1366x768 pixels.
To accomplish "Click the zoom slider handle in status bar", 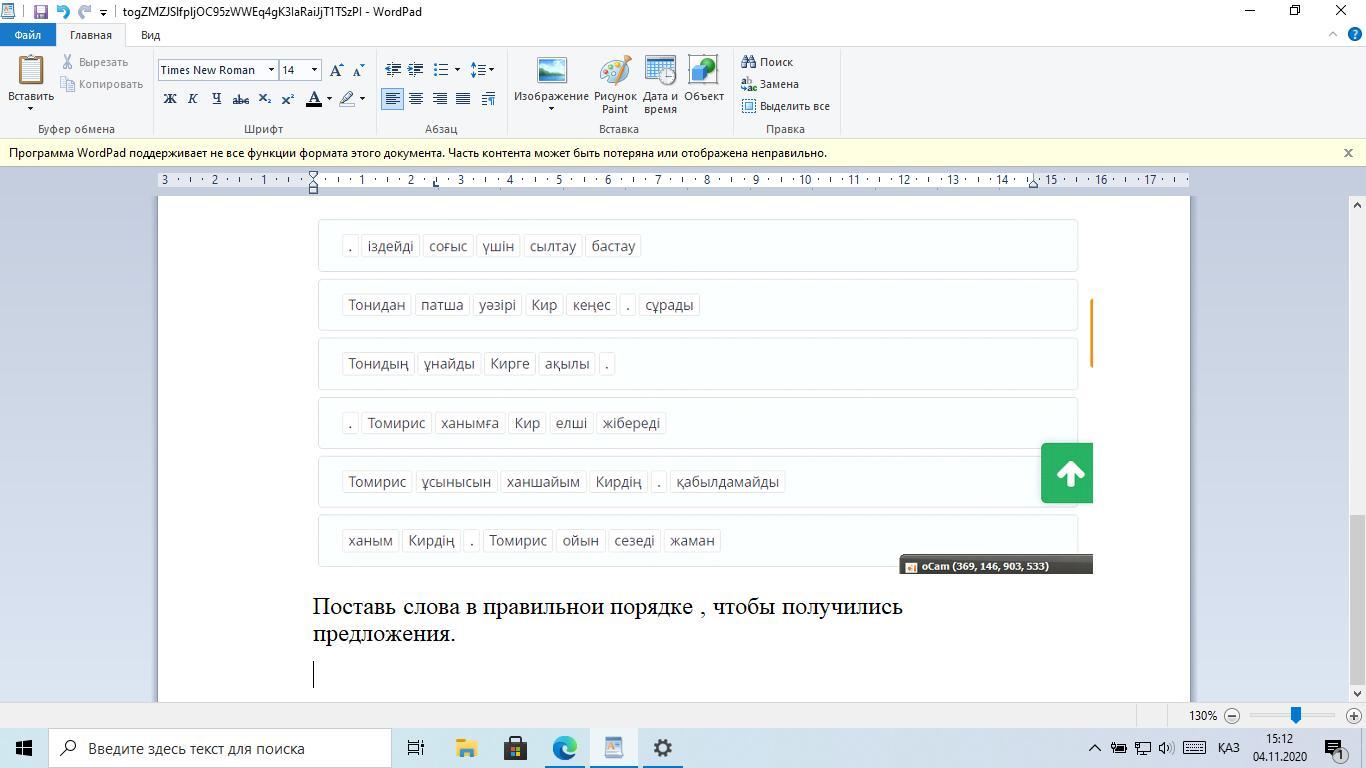I will pyautogui.click(x=1296, y=715).
